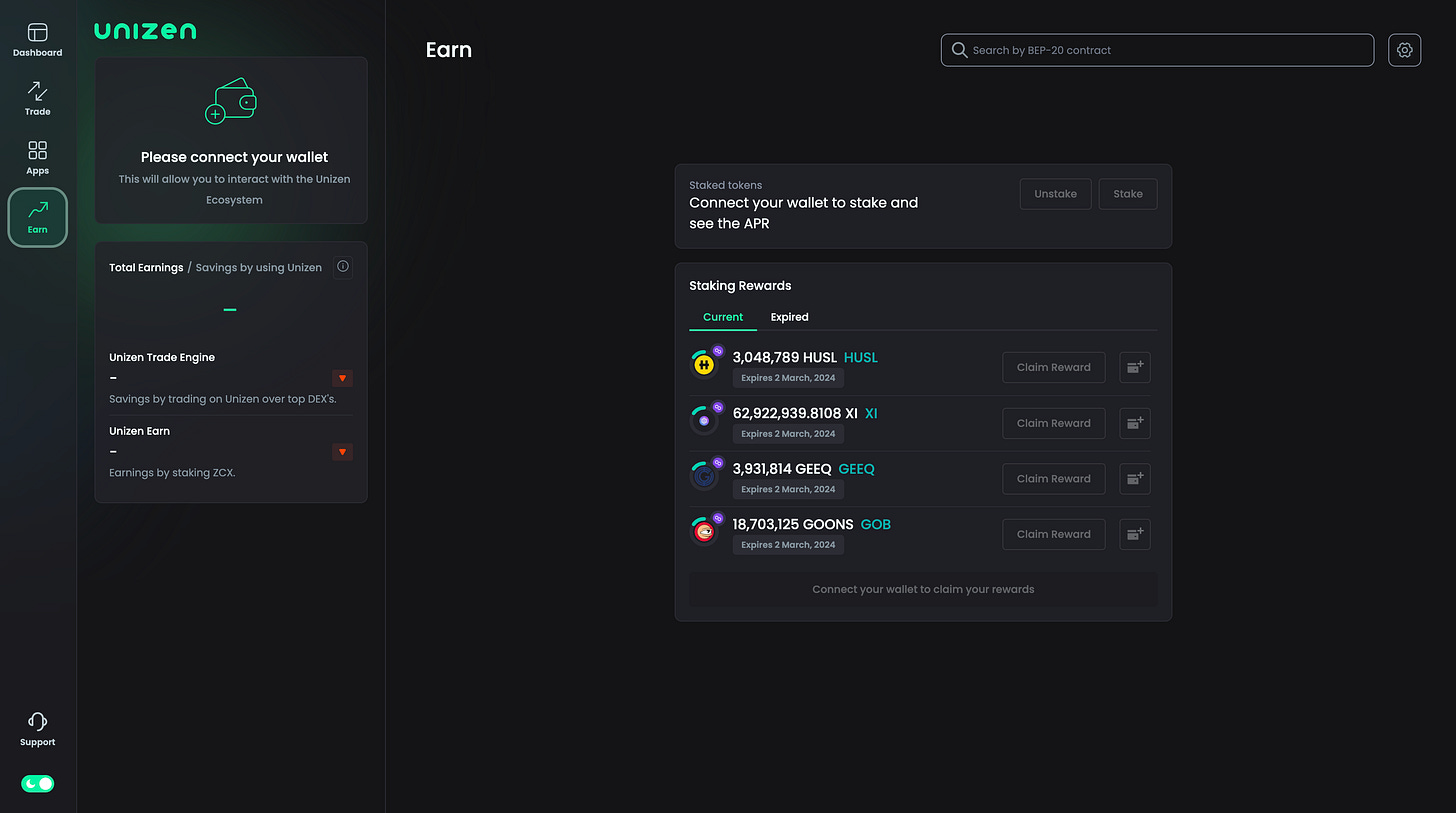Claim Reward for XI

[1054, 423]
